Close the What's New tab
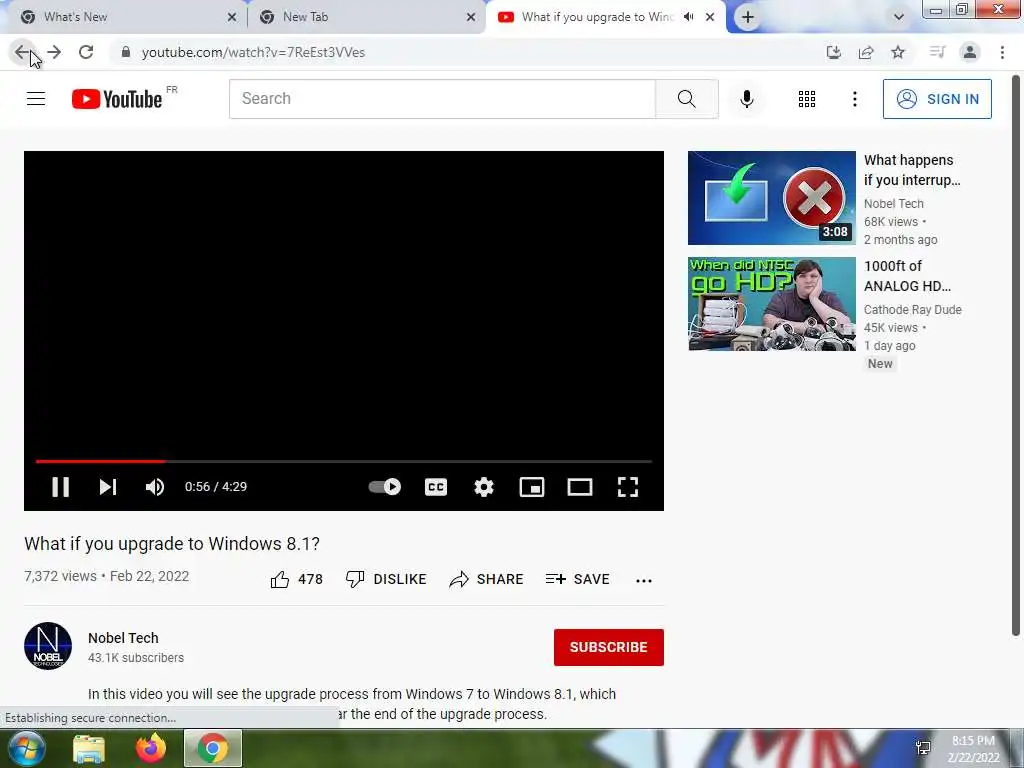The width and height of the screenshot is (1024, 768). [x=232, y=17]
